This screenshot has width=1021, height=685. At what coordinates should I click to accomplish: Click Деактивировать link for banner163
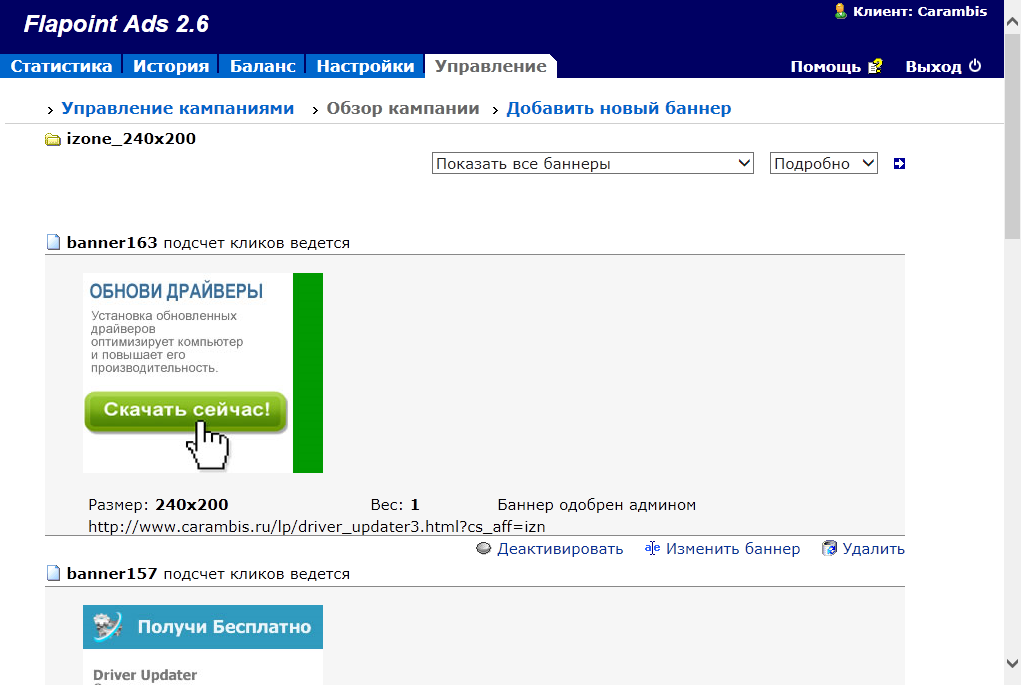pos(560,549)
